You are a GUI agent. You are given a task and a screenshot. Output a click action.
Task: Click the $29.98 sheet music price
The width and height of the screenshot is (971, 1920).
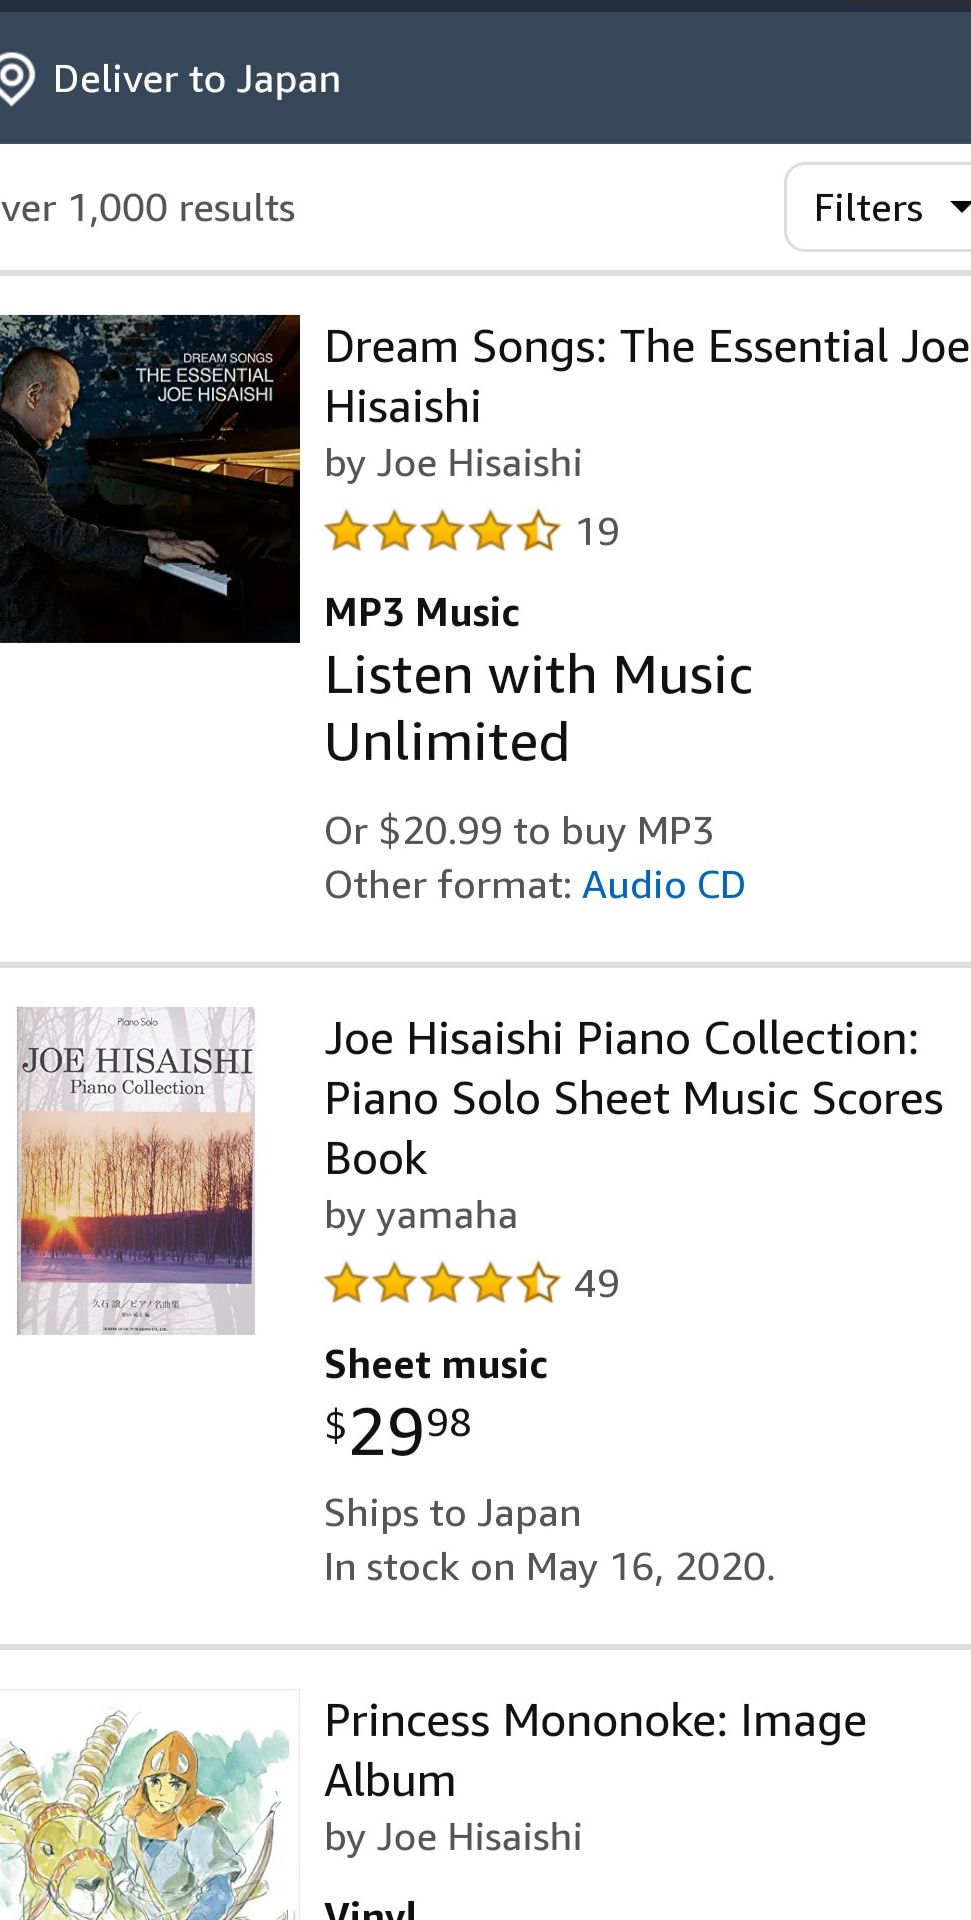[x=398, y=1431]
